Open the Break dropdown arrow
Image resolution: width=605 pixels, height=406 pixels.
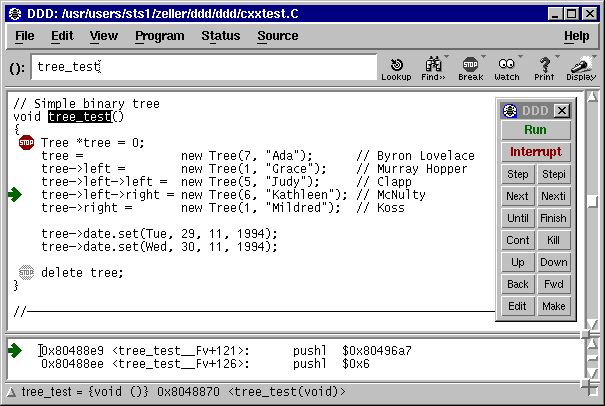point(483,57)
